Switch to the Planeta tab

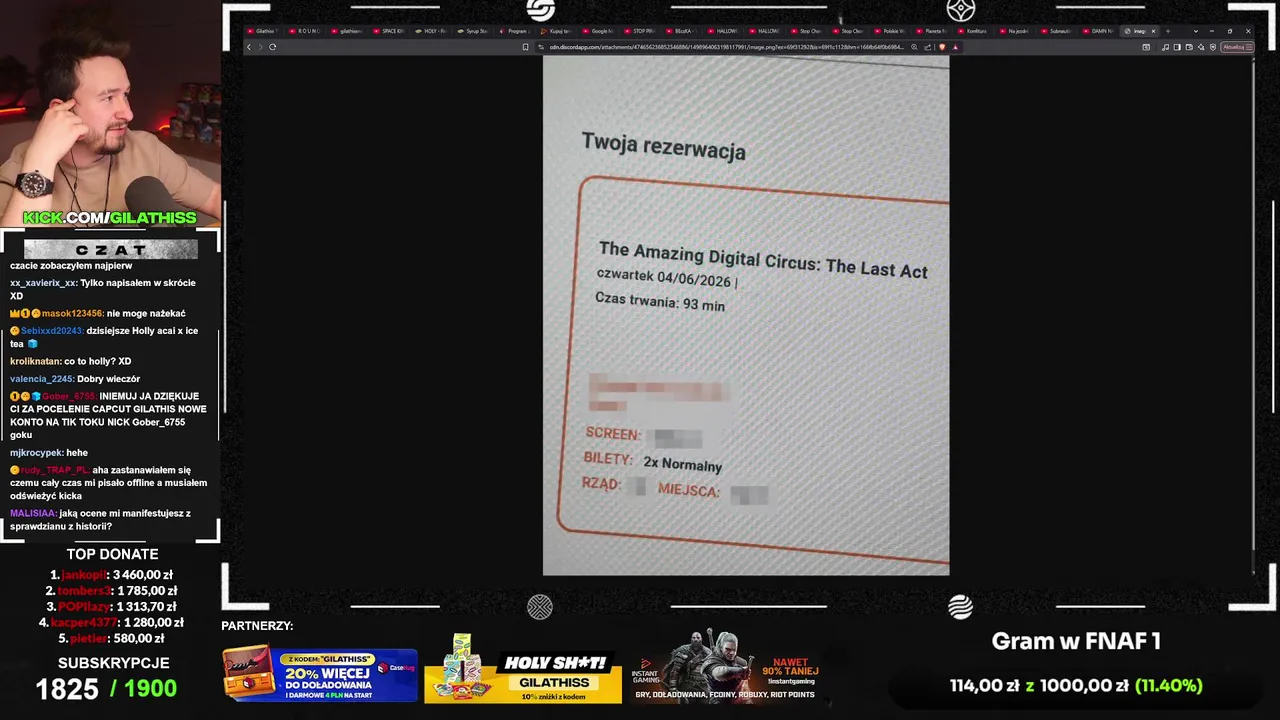tap(932, 31)
